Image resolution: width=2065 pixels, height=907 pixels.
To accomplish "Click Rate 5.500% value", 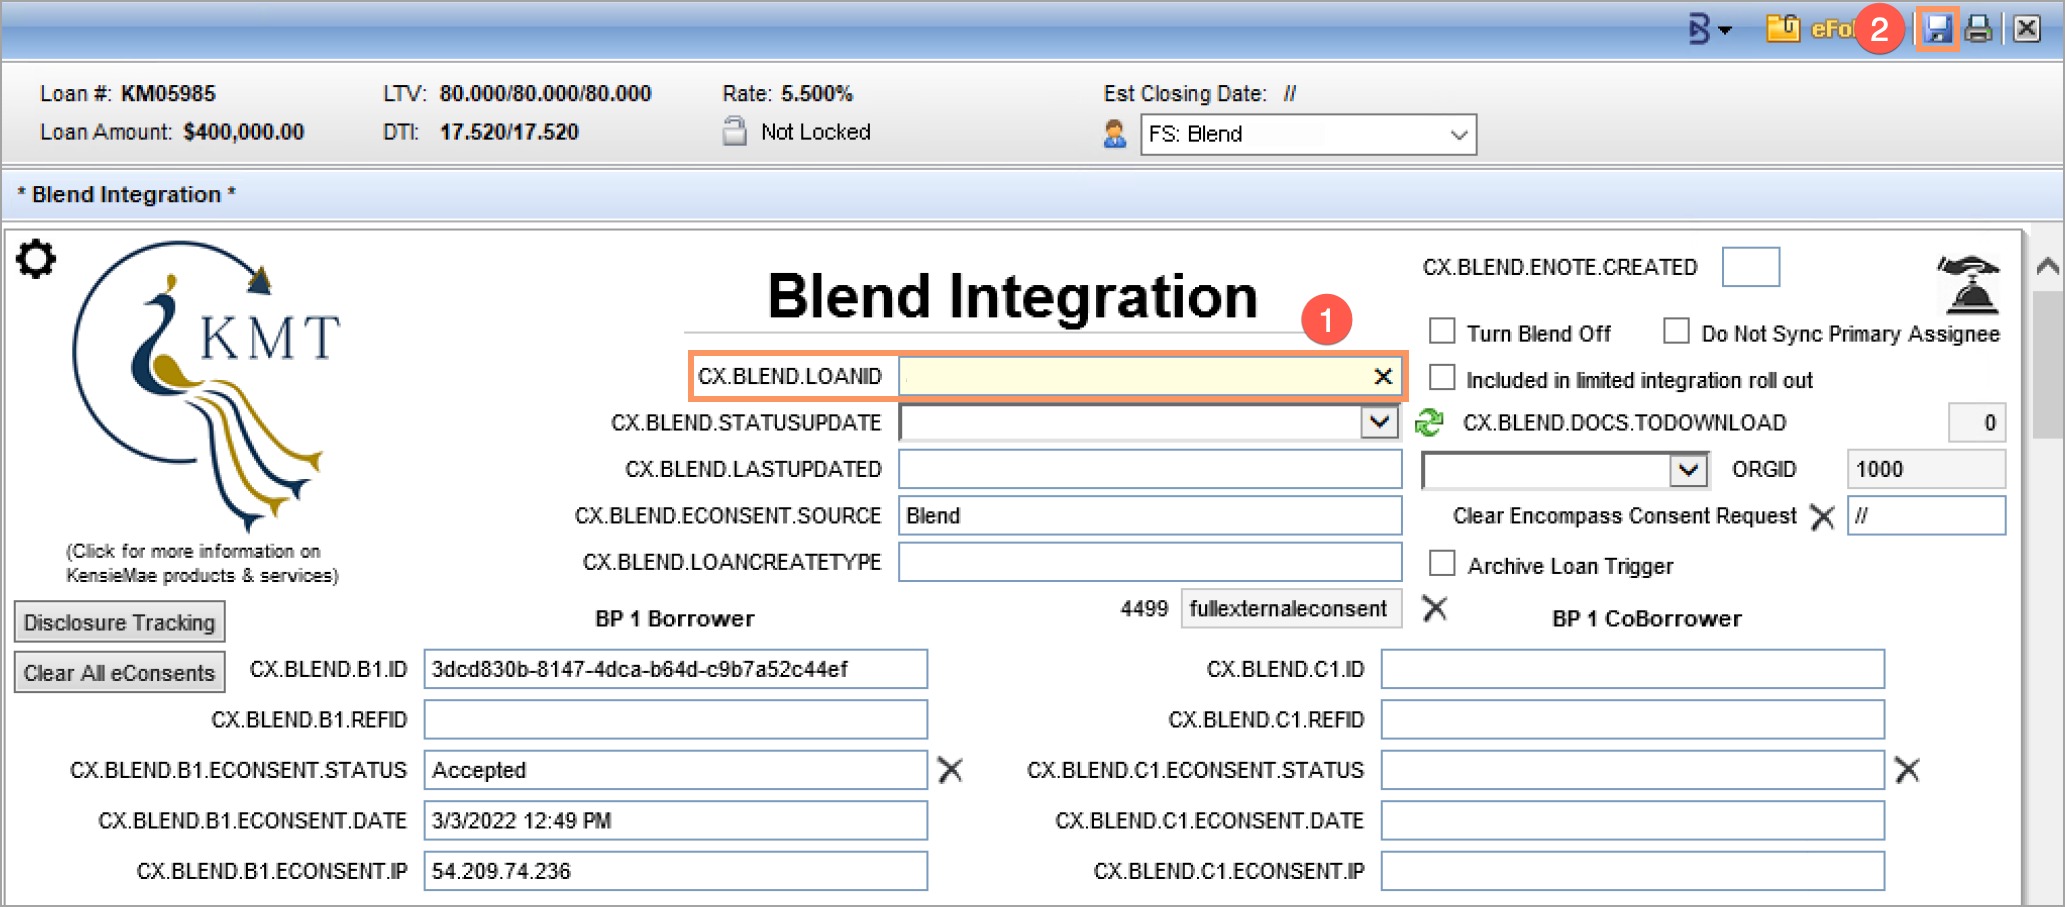I will pyautogui.click(x=817, y=94).
